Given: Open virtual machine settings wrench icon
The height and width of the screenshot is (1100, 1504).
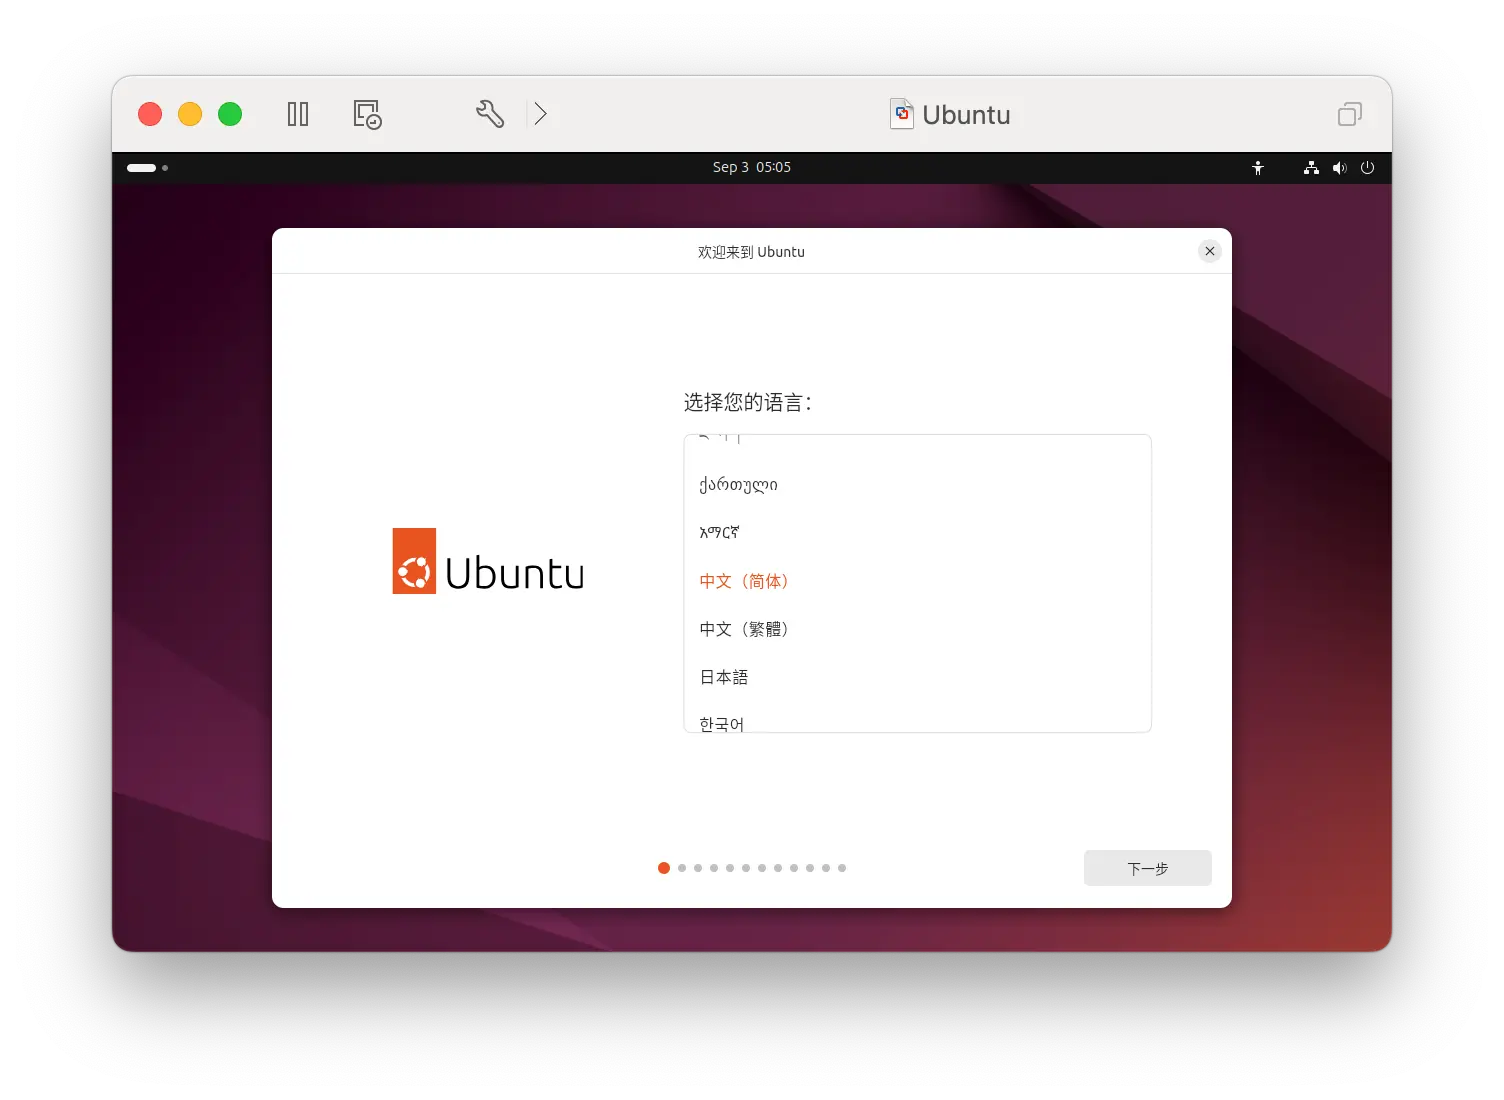Looking at the screenshot, I should click(490, 114).
